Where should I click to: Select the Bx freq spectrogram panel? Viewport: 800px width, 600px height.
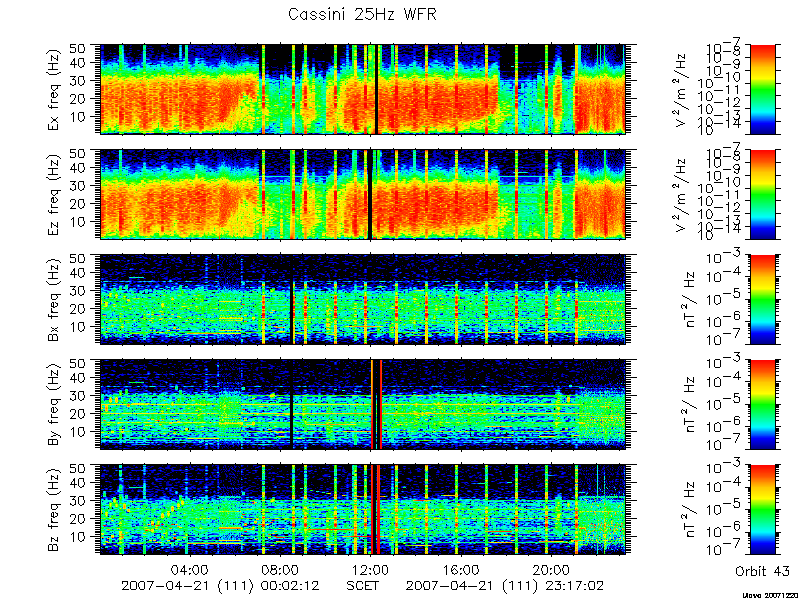(x=363, y=299)
